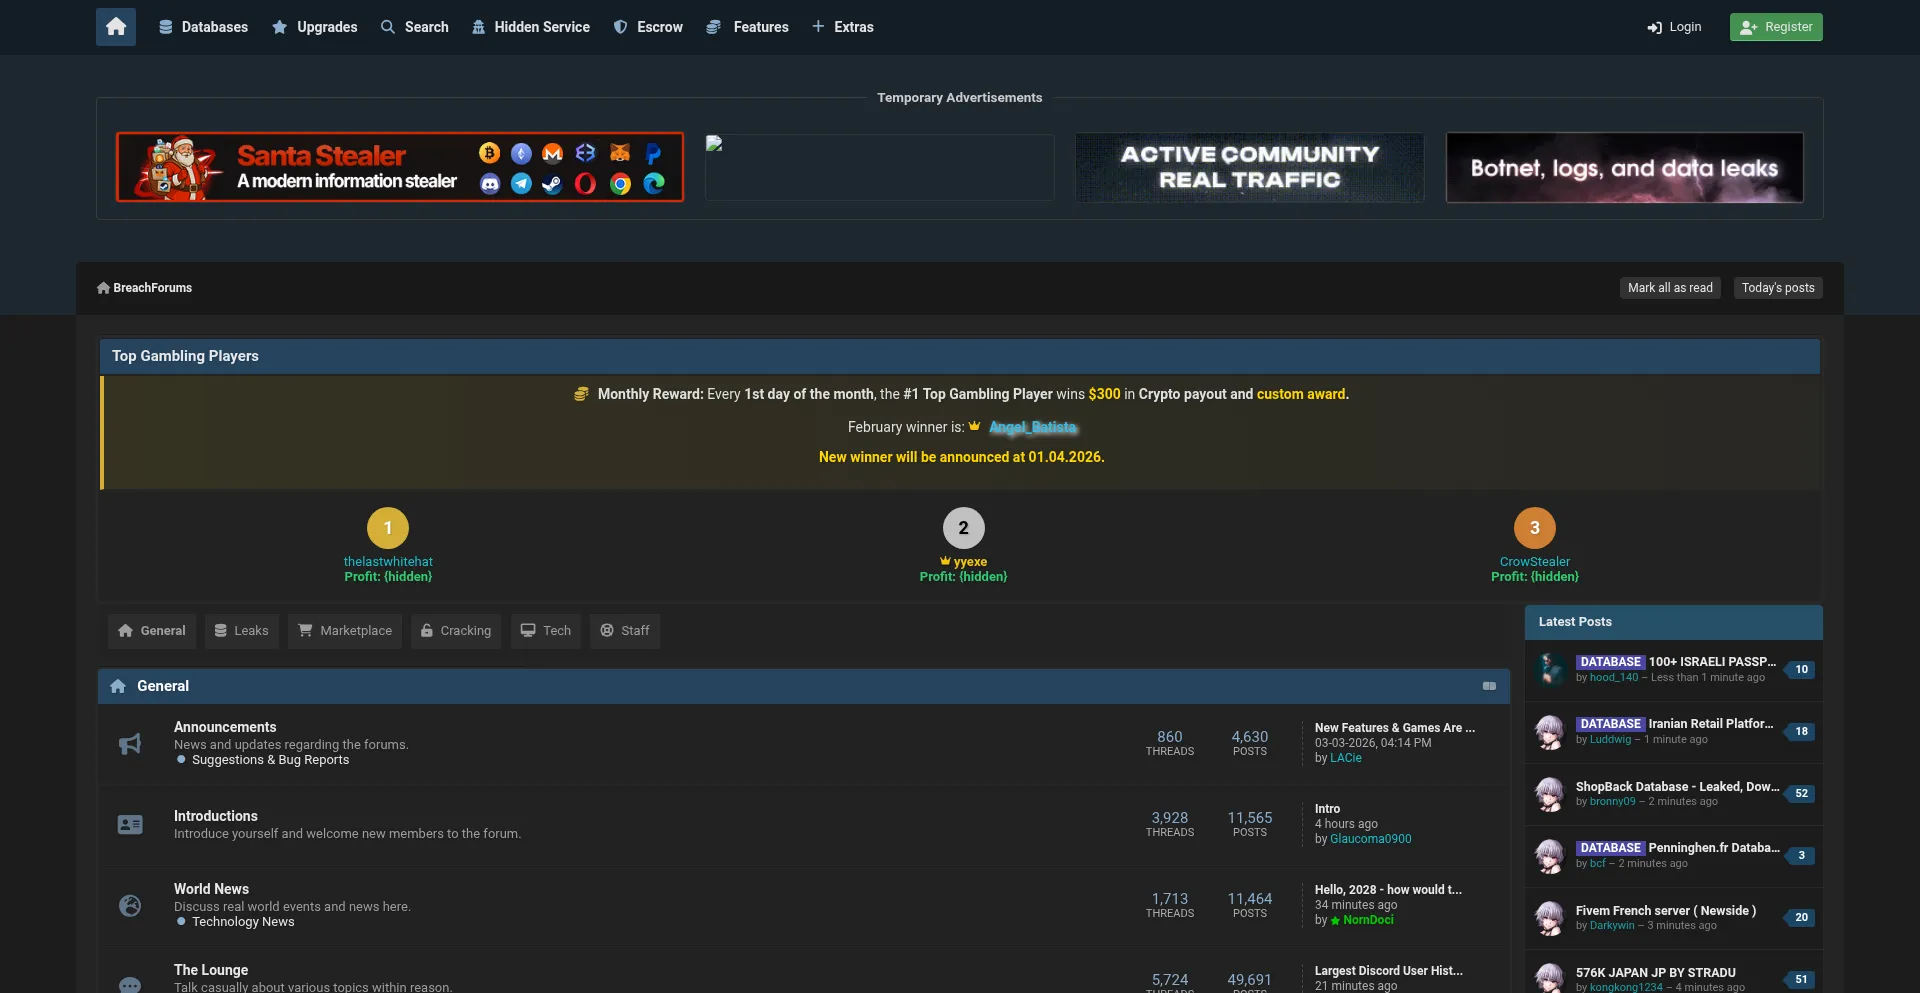Click the reply count badge showing 20
1920x993 pixels.
tap(1800, 917)
